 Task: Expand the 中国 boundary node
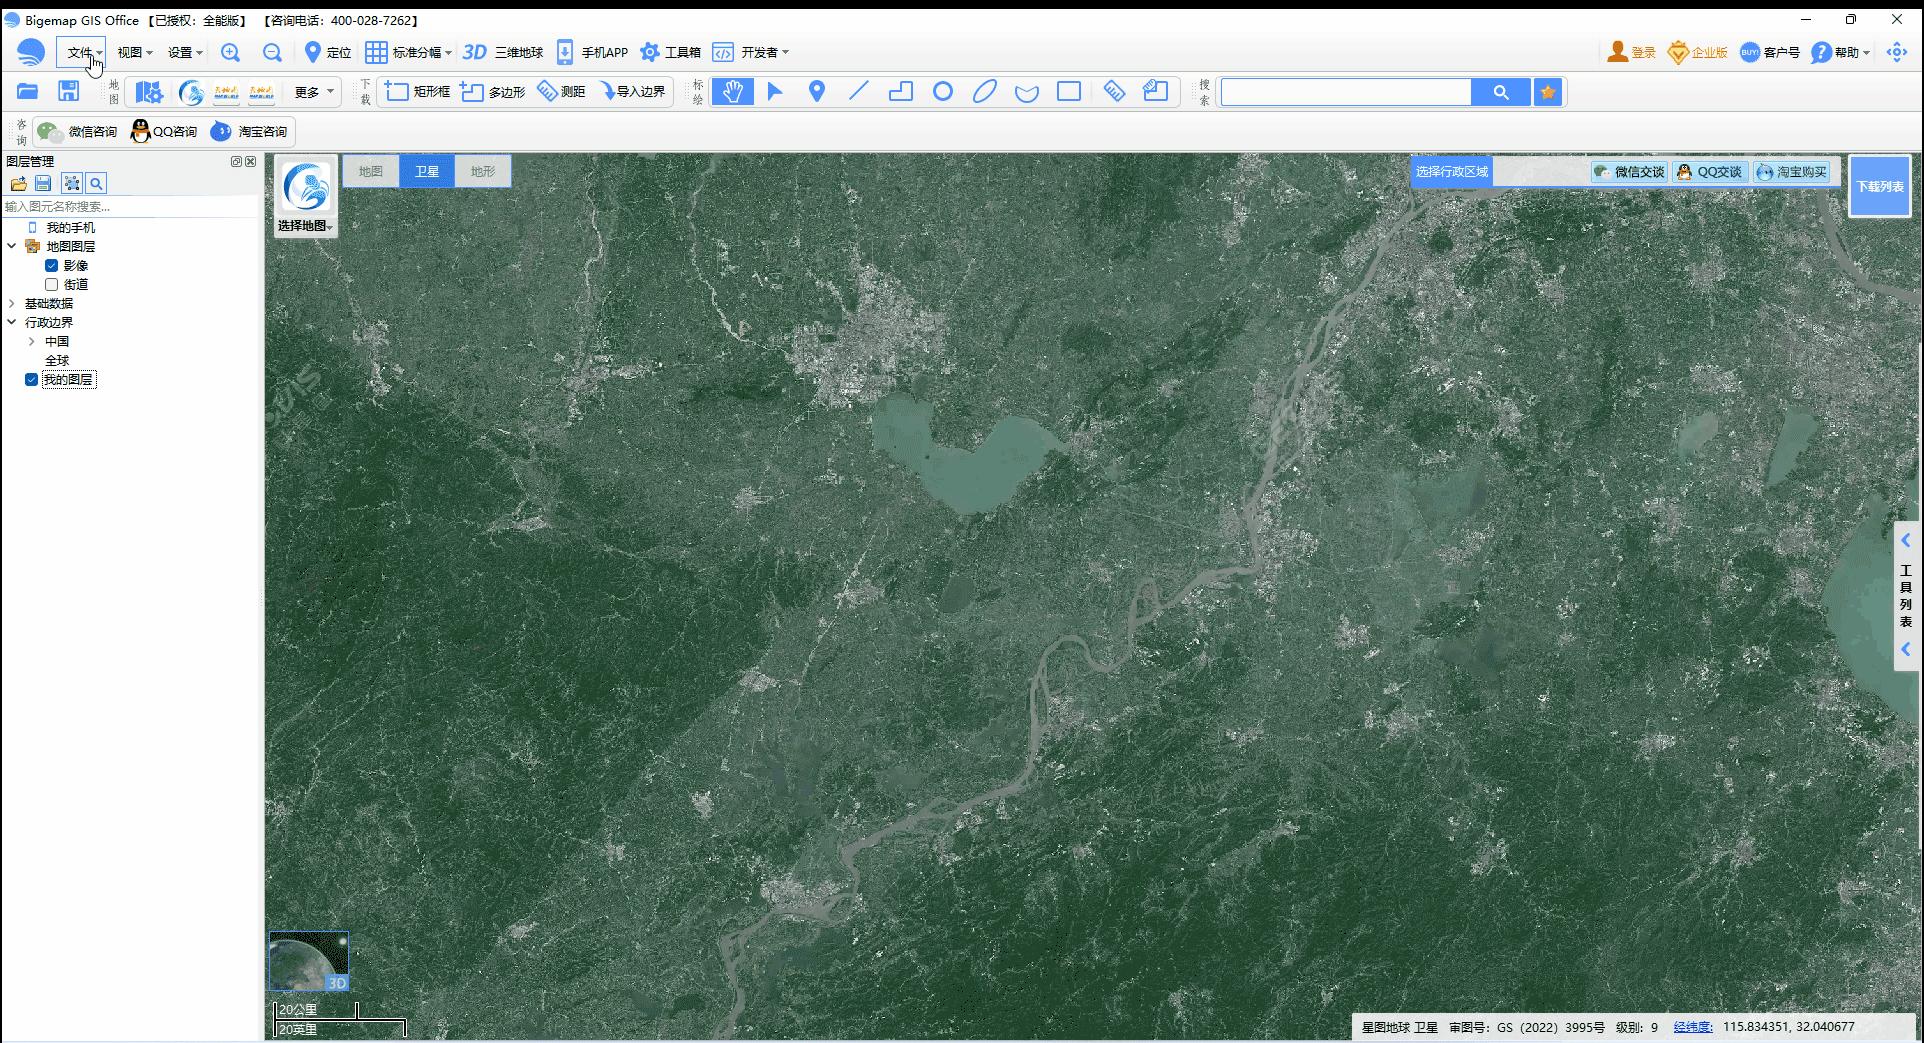click(x=32, y=342)
